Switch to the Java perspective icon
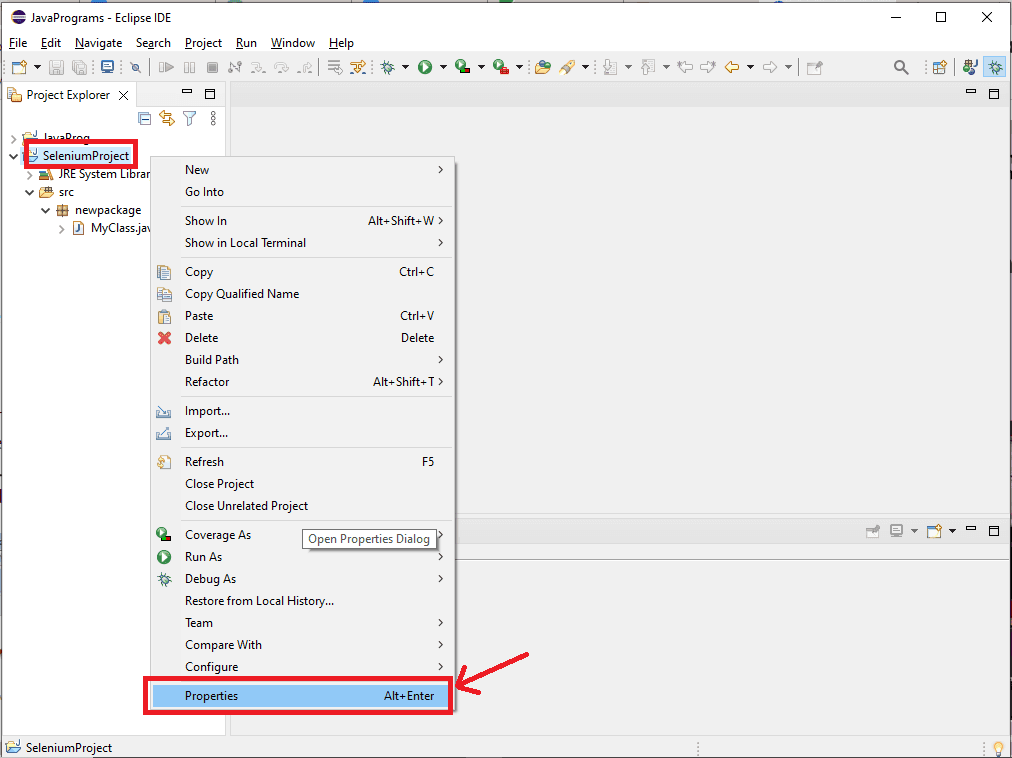Screen dimensions: 1012x758 point(969,67)
